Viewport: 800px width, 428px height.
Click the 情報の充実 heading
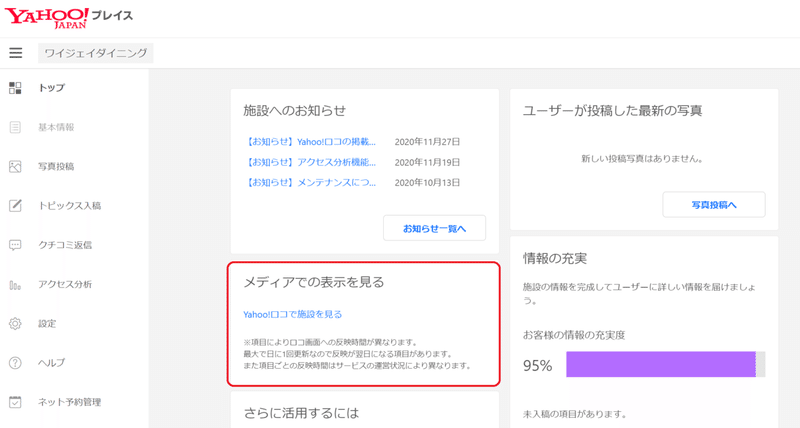click(x=555, y=258)
